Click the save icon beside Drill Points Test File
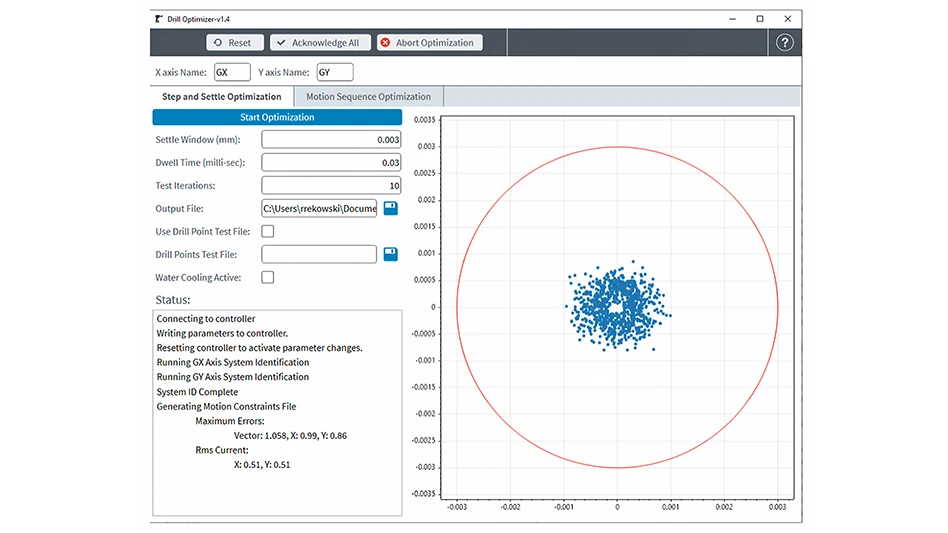 (x=390, y=254)
